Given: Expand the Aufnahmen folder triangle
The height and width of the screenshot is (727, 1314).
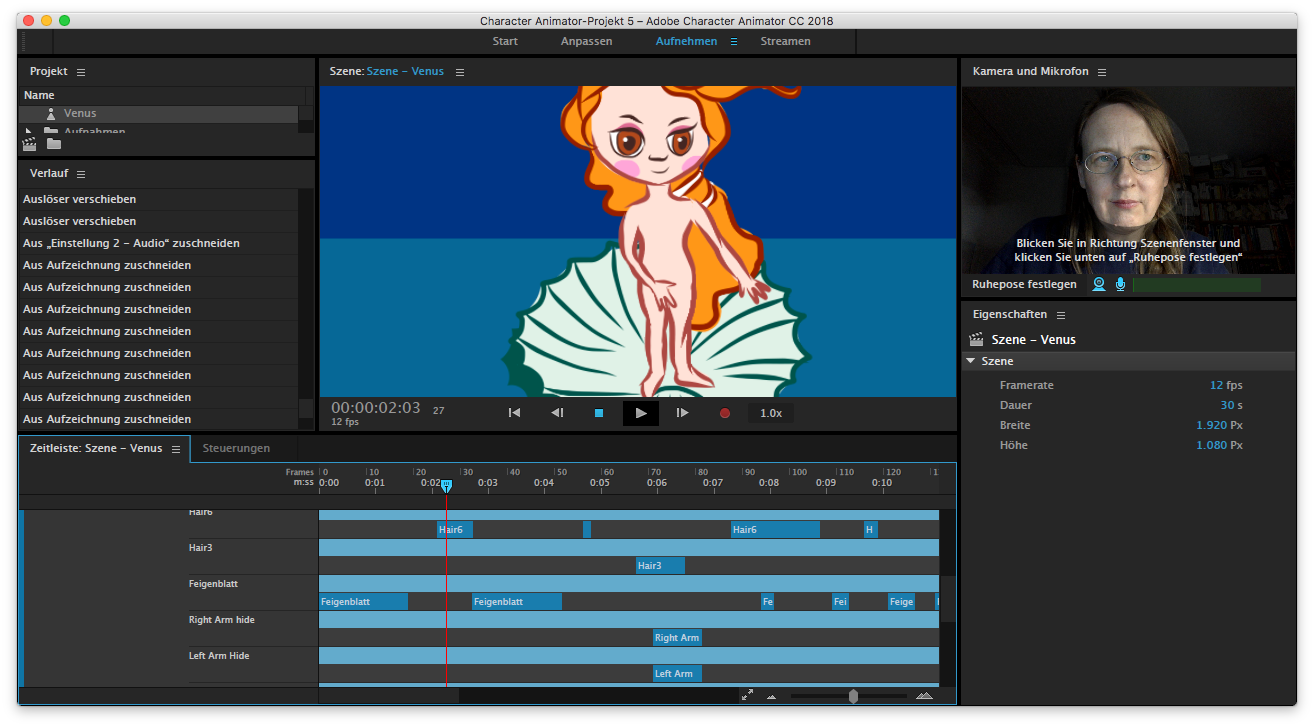Looking at the screenshot, I should (29, 132).
